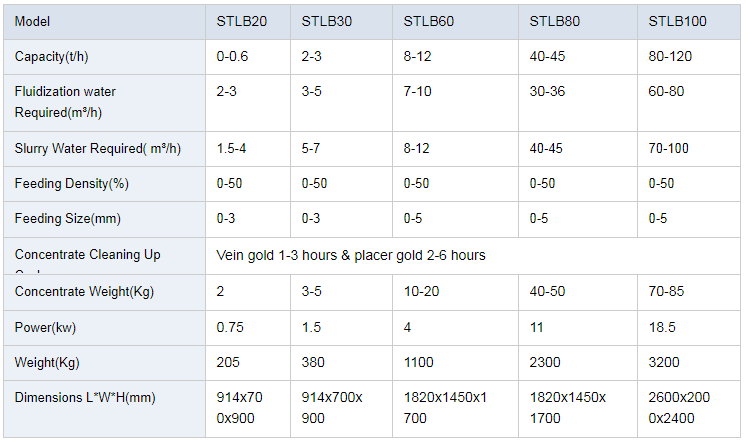Click the vein gold and placer gold hours text
747x443 pixels.
point(351,255)
